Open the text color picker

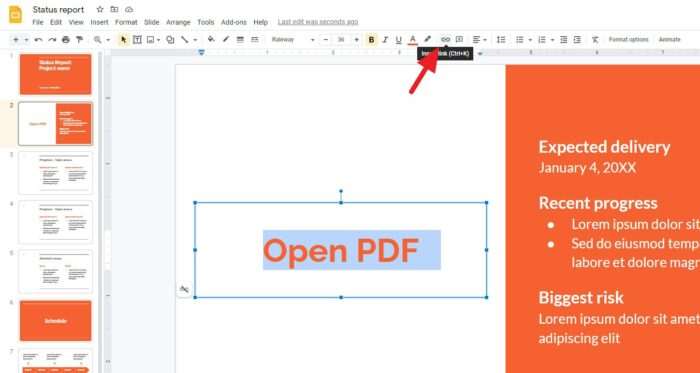pyautogui.click(x=413, y=40)
